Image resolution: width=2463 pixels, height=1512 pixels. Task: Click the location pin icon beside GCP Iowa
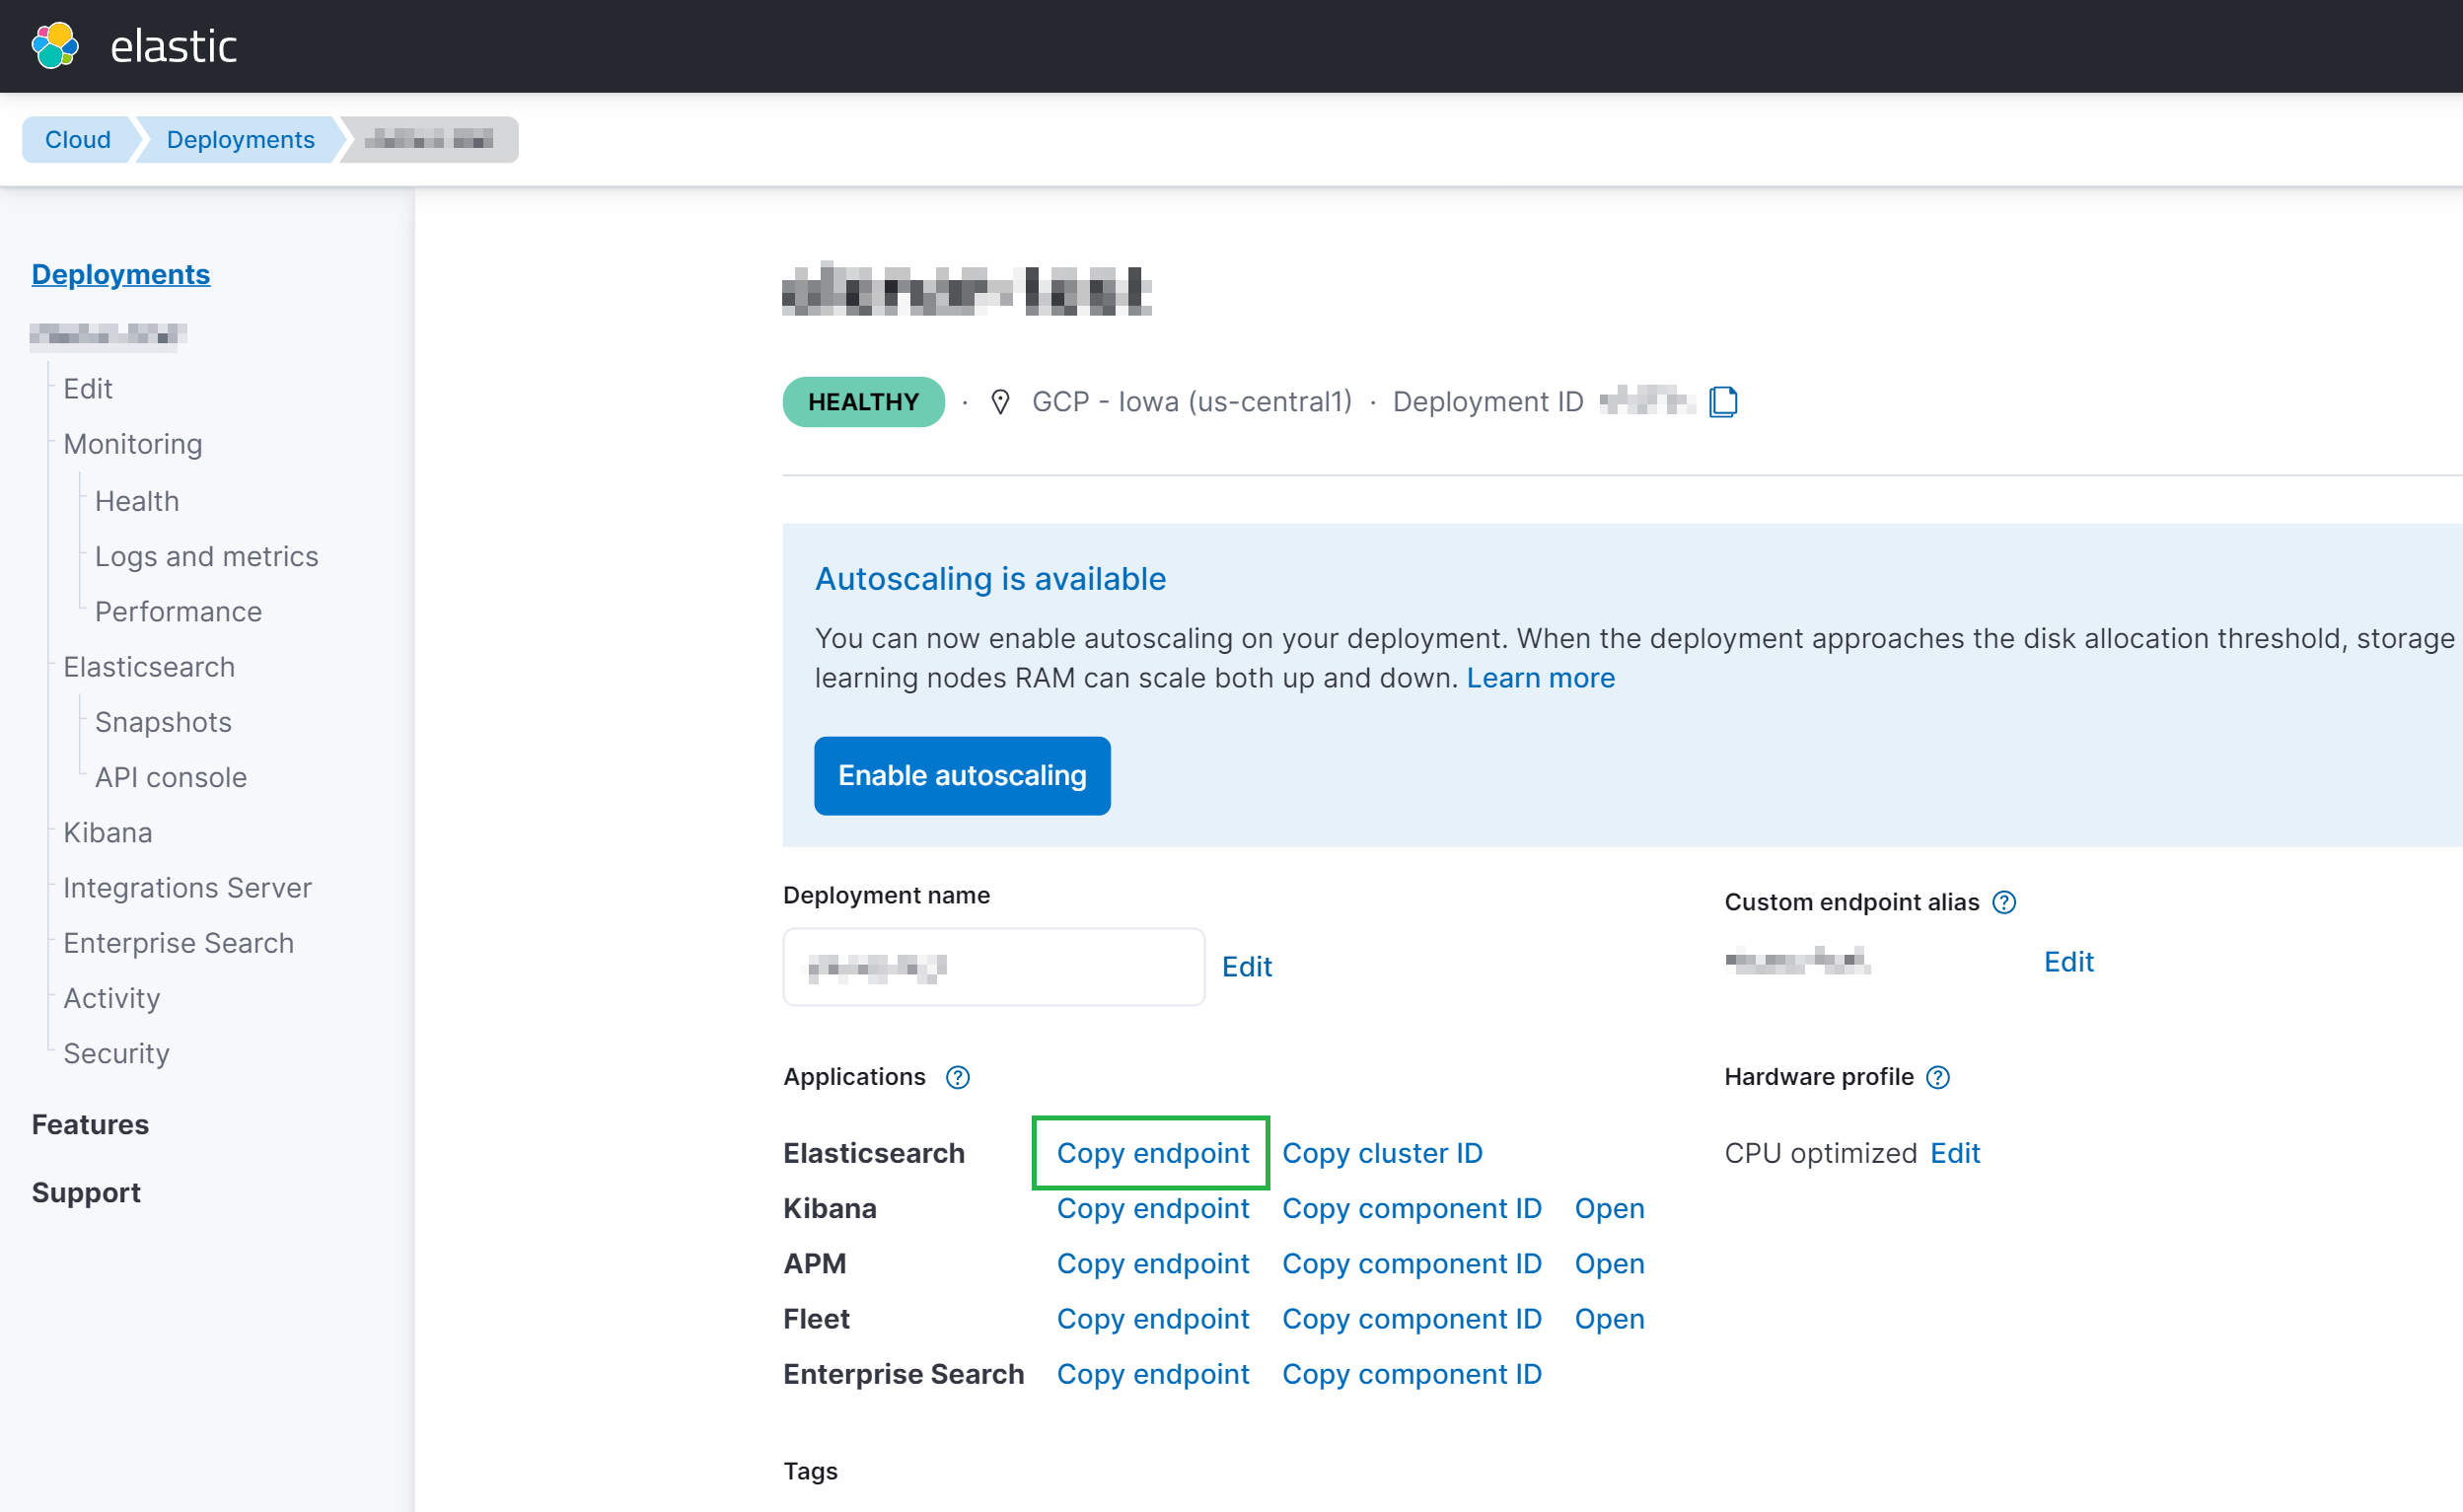pyautogui.click(x=999, y=402)
